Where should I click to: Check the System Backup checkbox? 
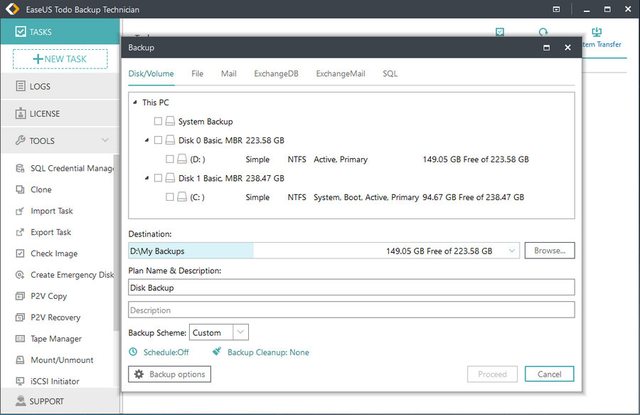point(158,121)
